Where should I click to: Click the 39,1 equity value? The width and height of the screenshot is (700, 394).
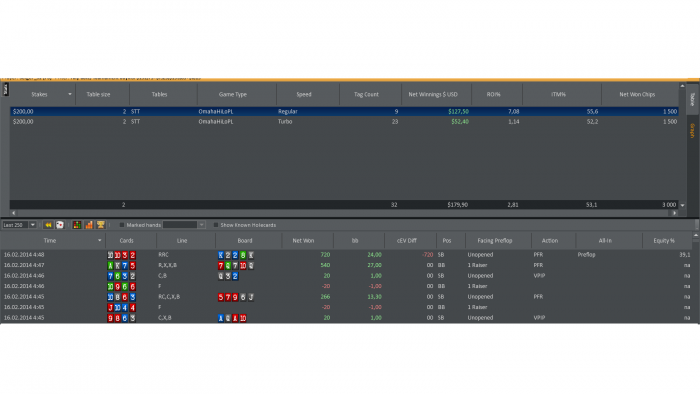pos(685,255)
